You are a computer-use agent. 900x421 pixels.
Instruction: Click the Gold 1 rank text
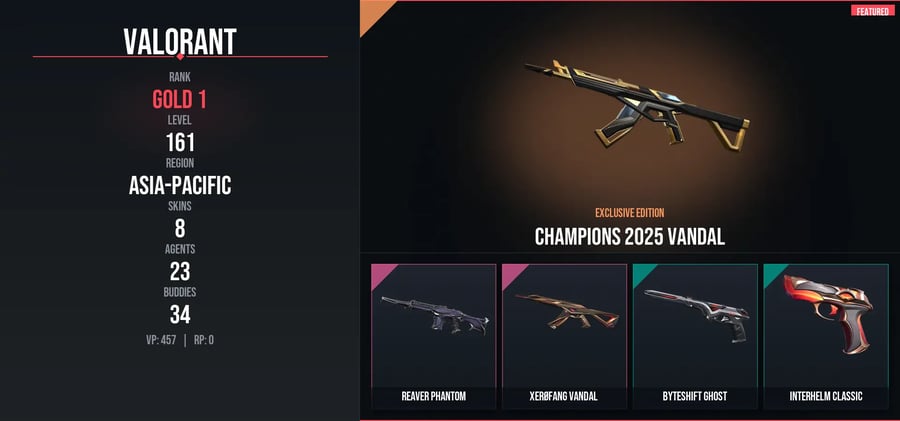[179, 100]
